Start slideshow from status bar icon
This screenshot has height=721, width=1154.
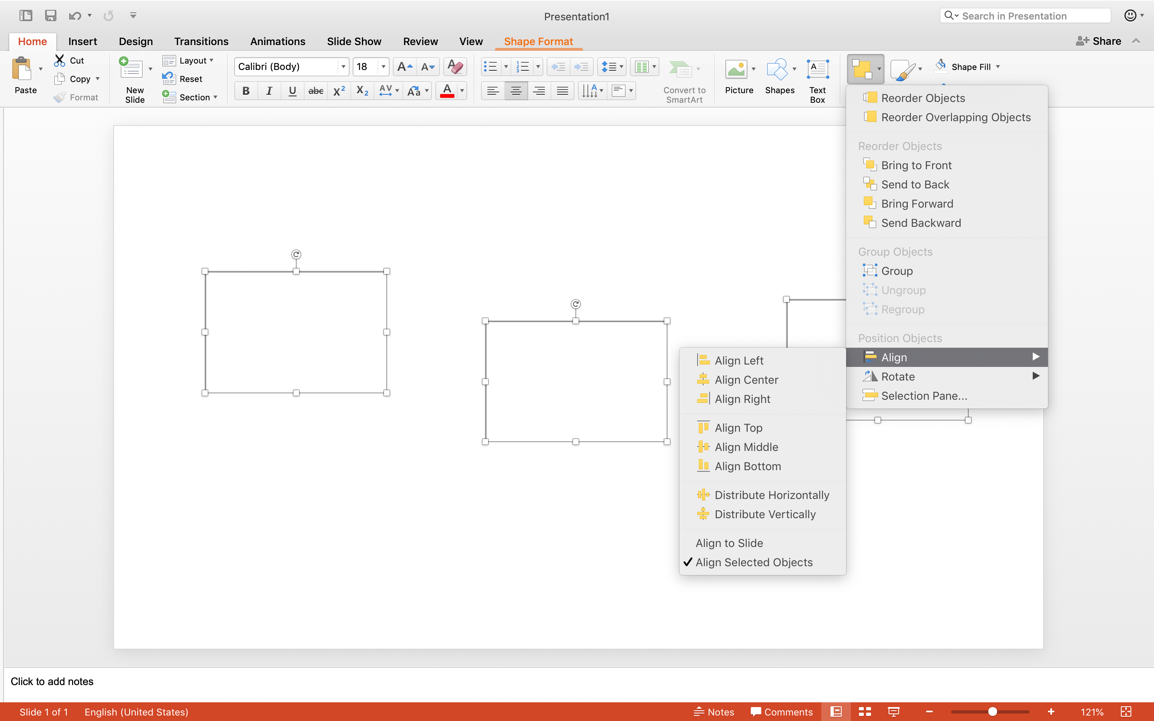click(893, 711)
